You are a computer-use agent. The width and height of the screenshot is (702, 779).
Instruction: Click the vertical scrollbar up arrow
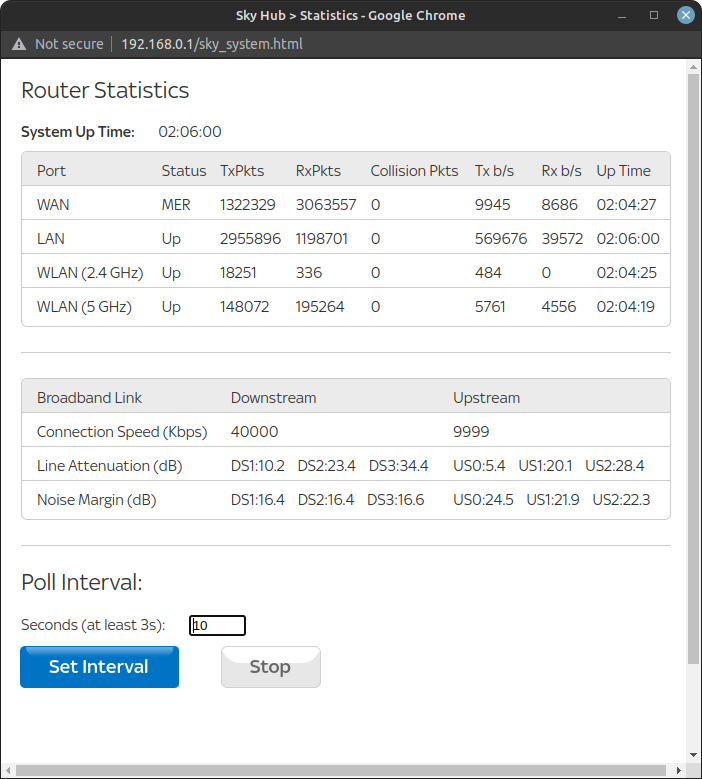[694, 67]
